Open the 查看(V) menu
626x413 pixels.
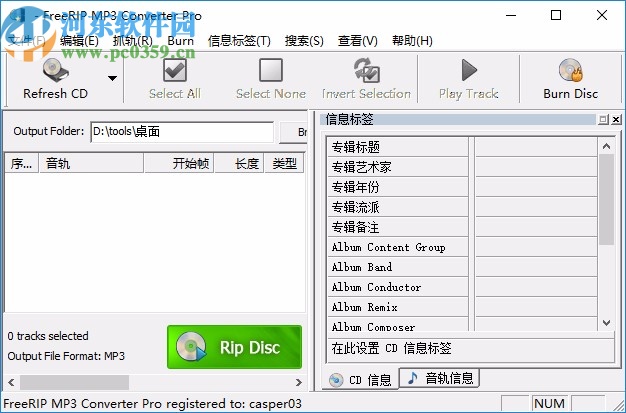(358, 41)
